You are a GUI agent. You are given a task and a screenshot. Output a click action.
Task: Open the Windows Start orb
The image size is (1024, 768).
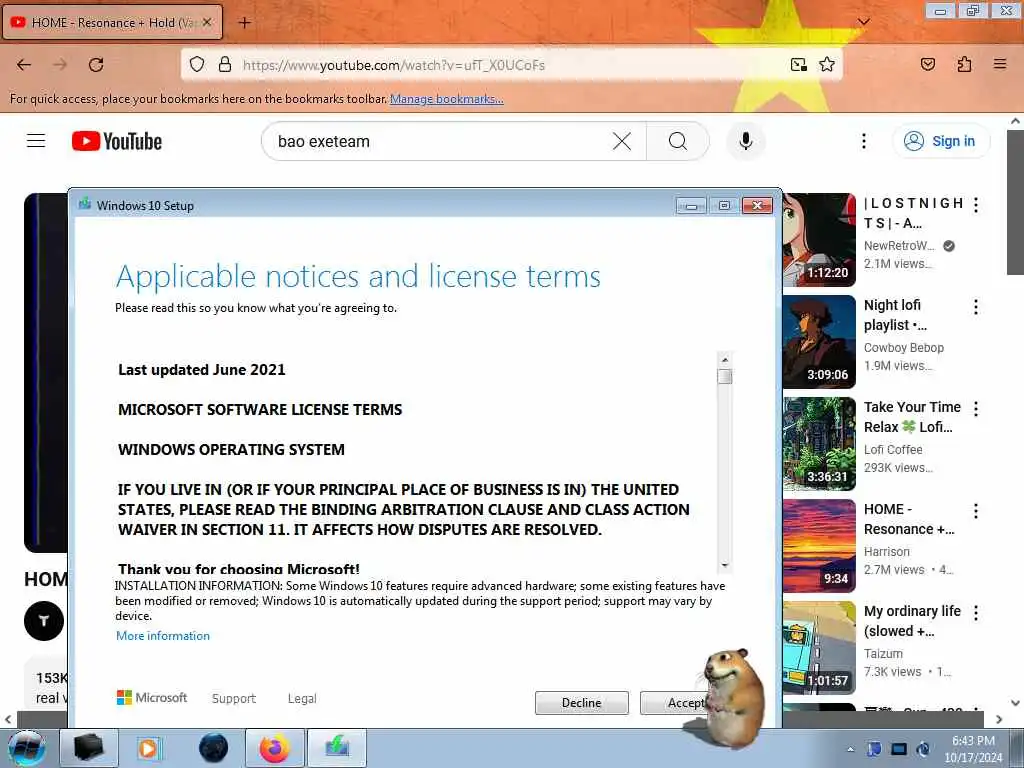click(x=26, y=748)
